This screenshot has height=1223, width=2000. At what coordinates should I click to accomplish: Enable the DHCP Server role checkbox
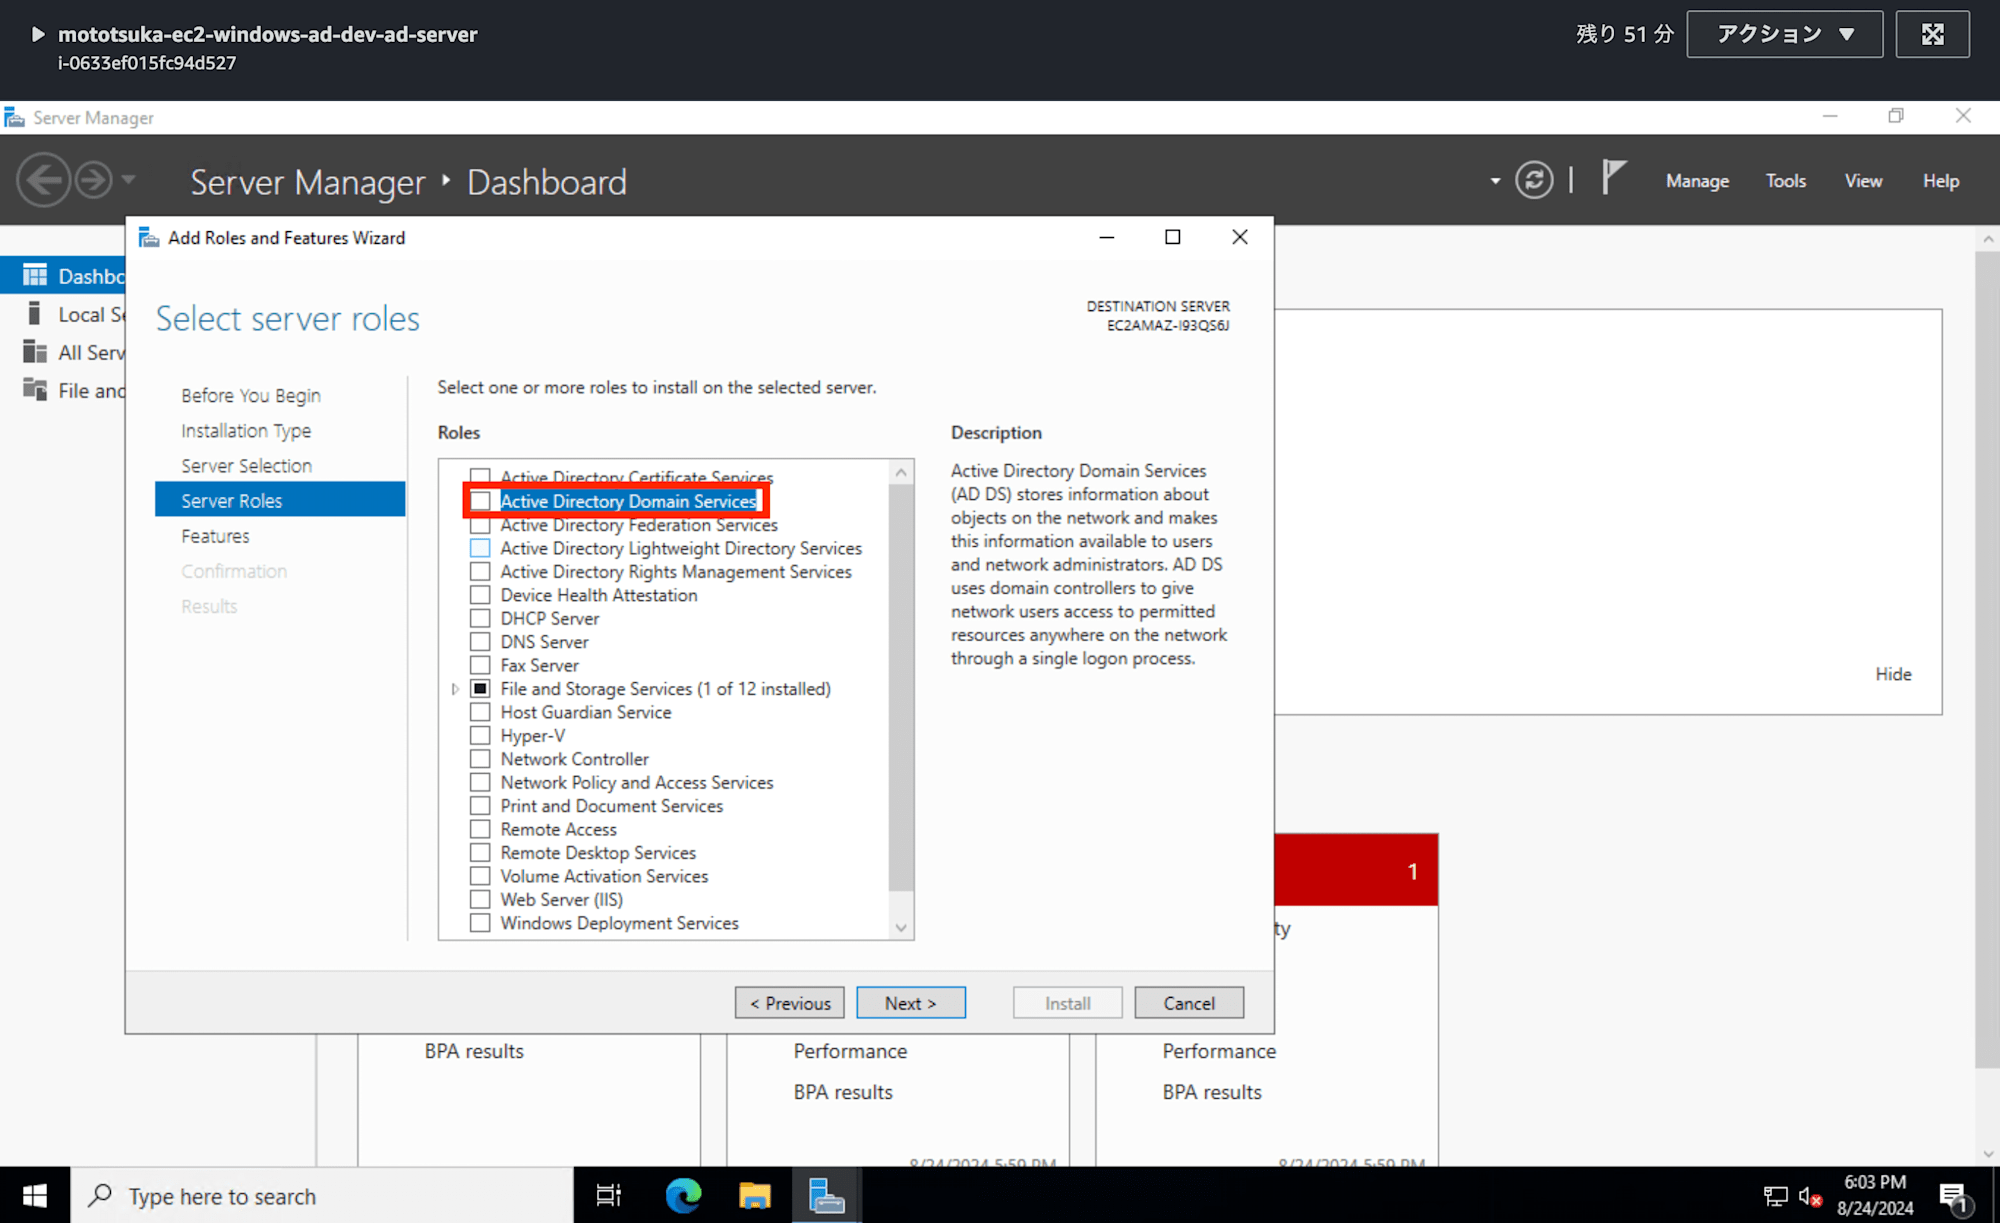click(481, 617)
